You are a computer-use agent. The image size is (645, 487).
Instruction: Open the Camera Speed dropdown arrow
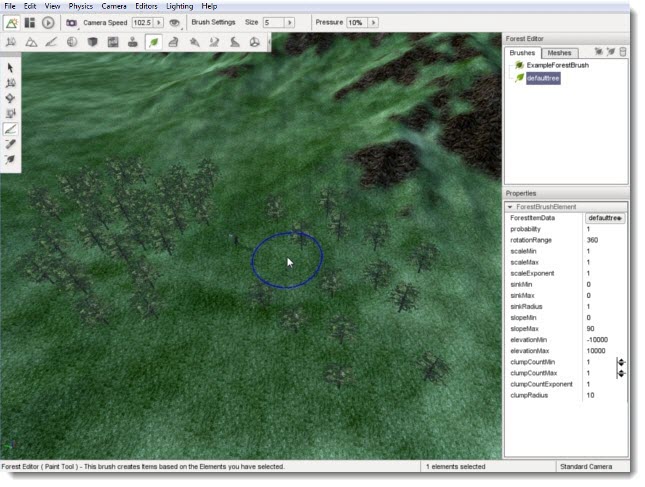159,23
